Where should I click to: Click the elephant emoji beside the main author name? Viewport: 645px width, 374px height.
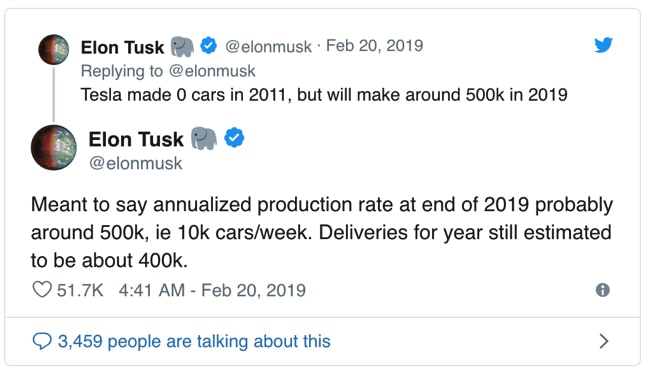point(204,139)
